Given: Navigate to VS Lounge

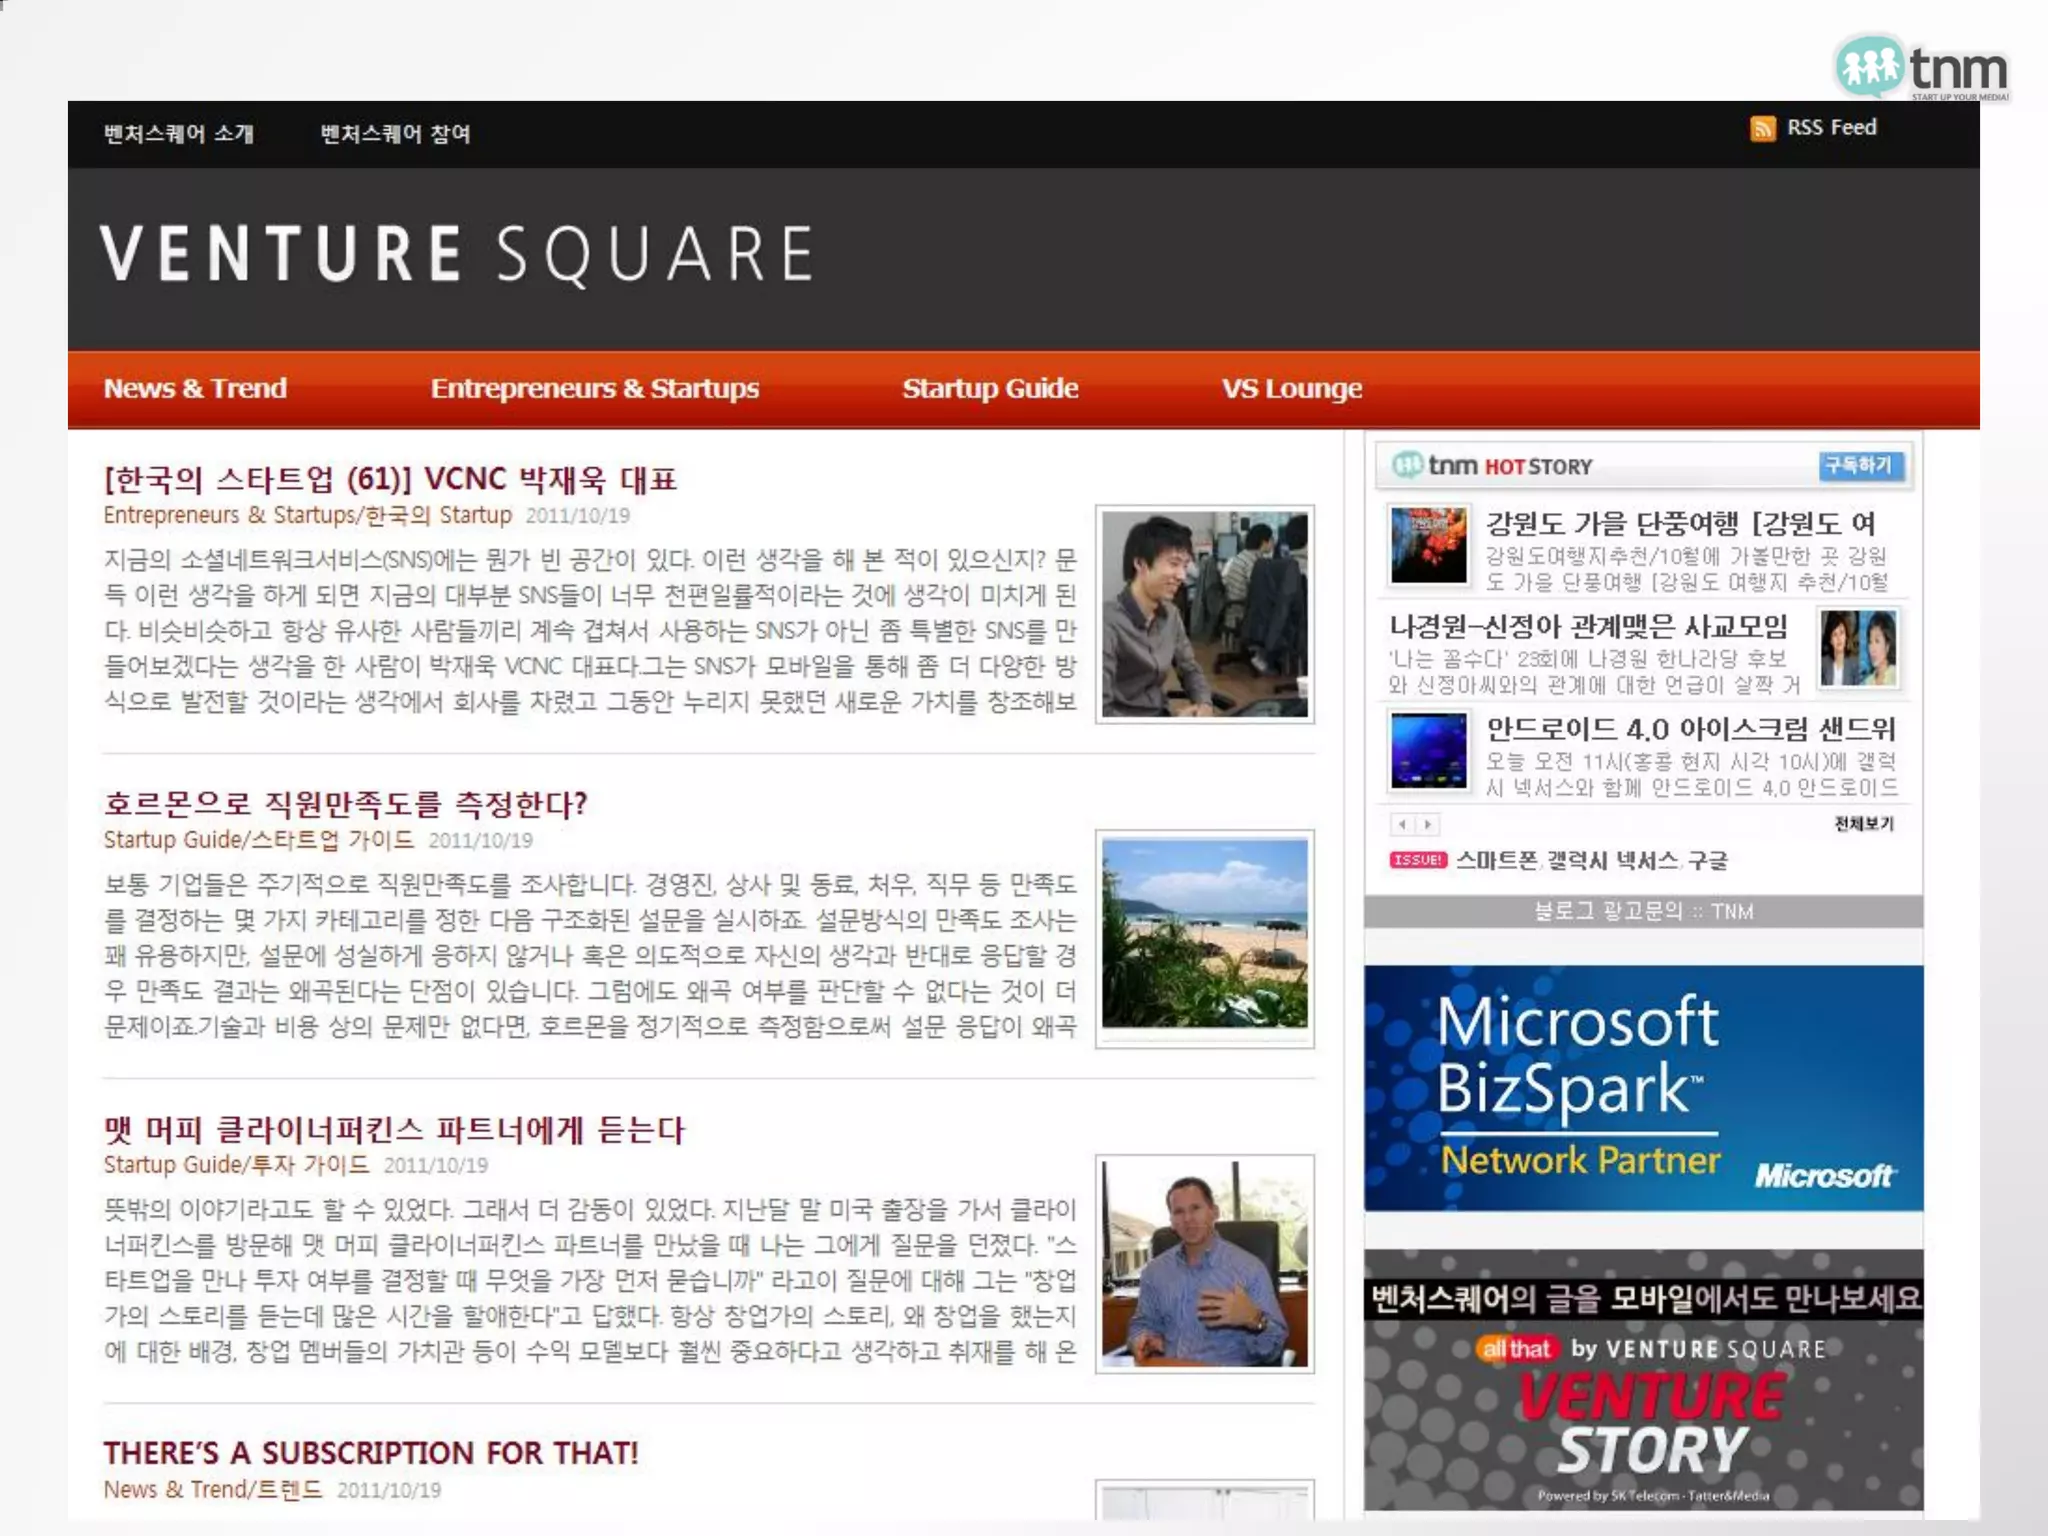Looking at the screenshot, I should pos(1291,388).
